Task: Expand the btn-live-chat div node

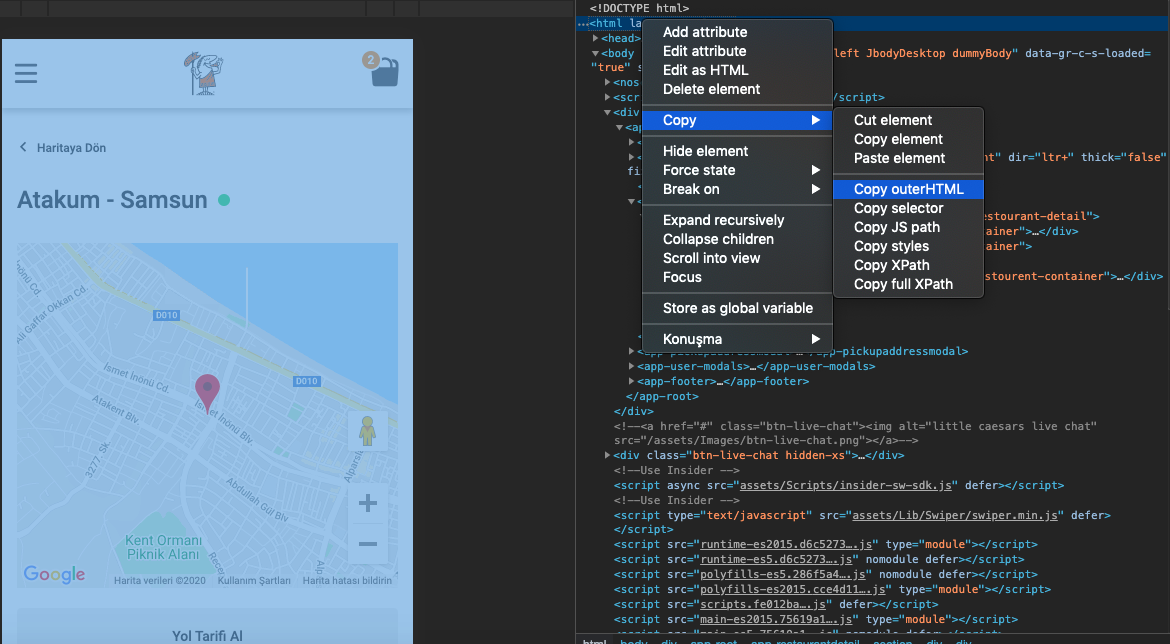Action: pos(607,455)
